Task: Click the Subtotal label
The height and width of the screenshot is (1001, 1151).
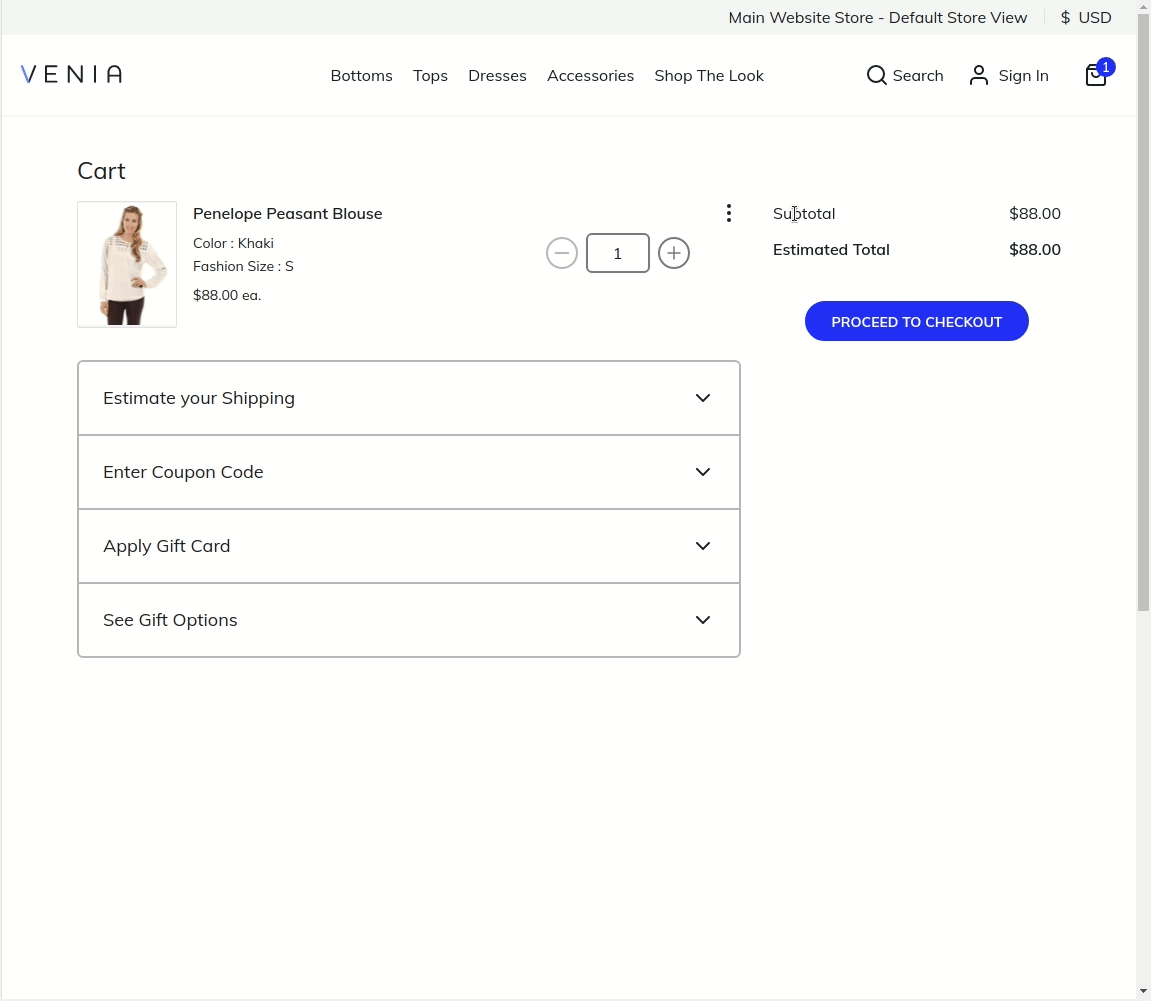Action: pyautogui.click(x=804, y=214)
